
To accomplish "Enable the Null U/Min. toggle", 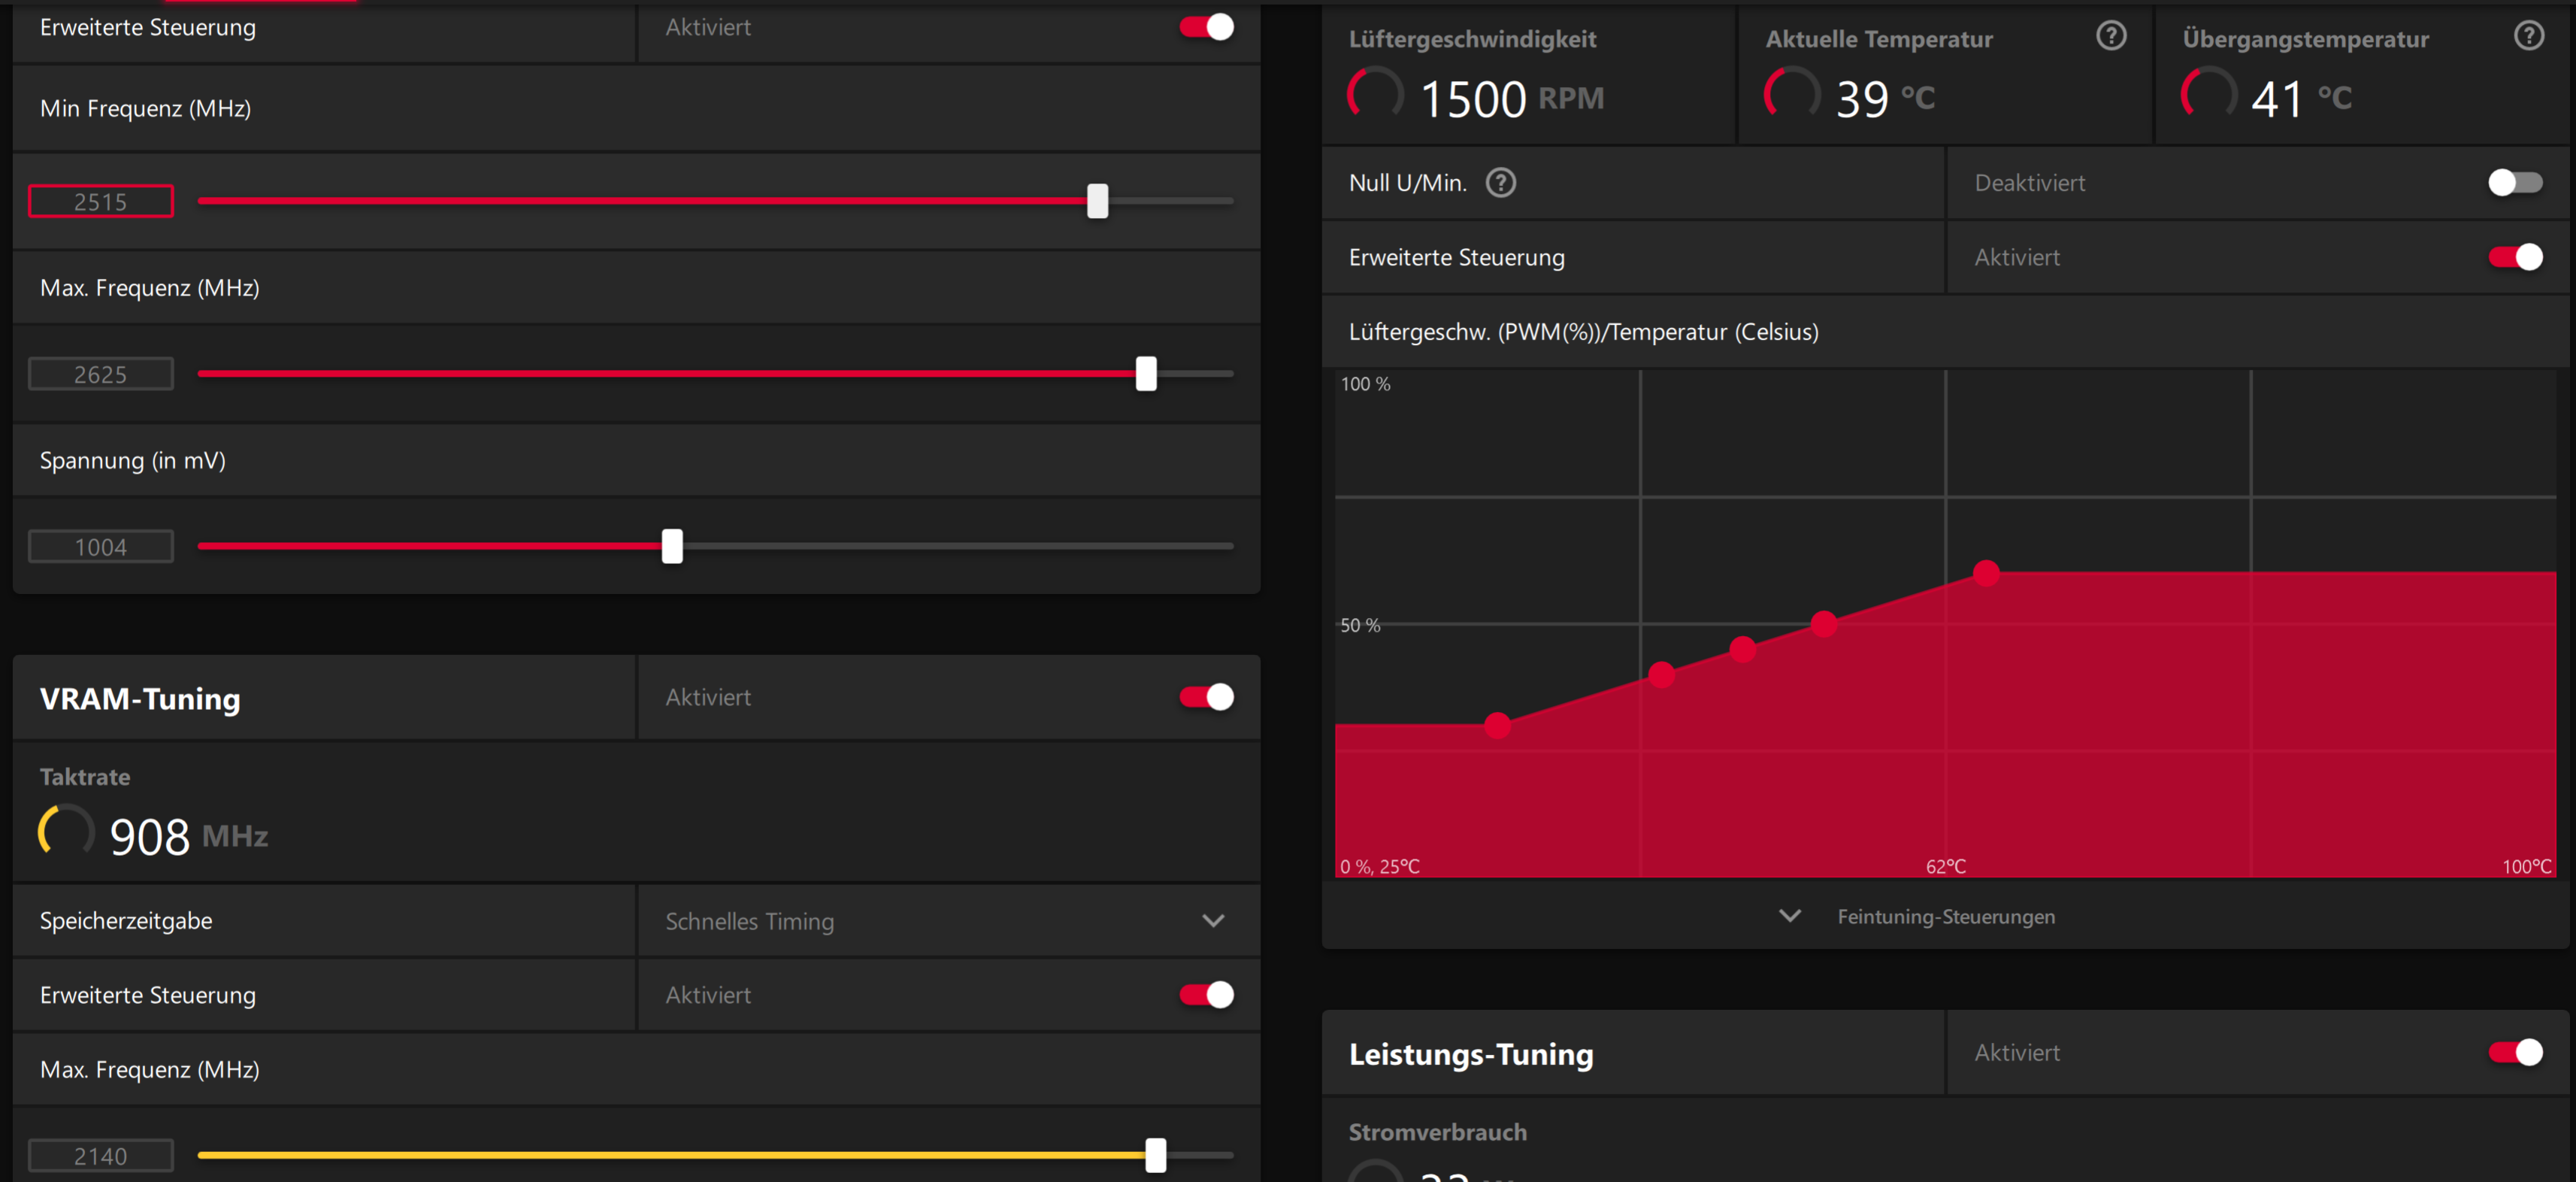I will tap(2514, 183).
